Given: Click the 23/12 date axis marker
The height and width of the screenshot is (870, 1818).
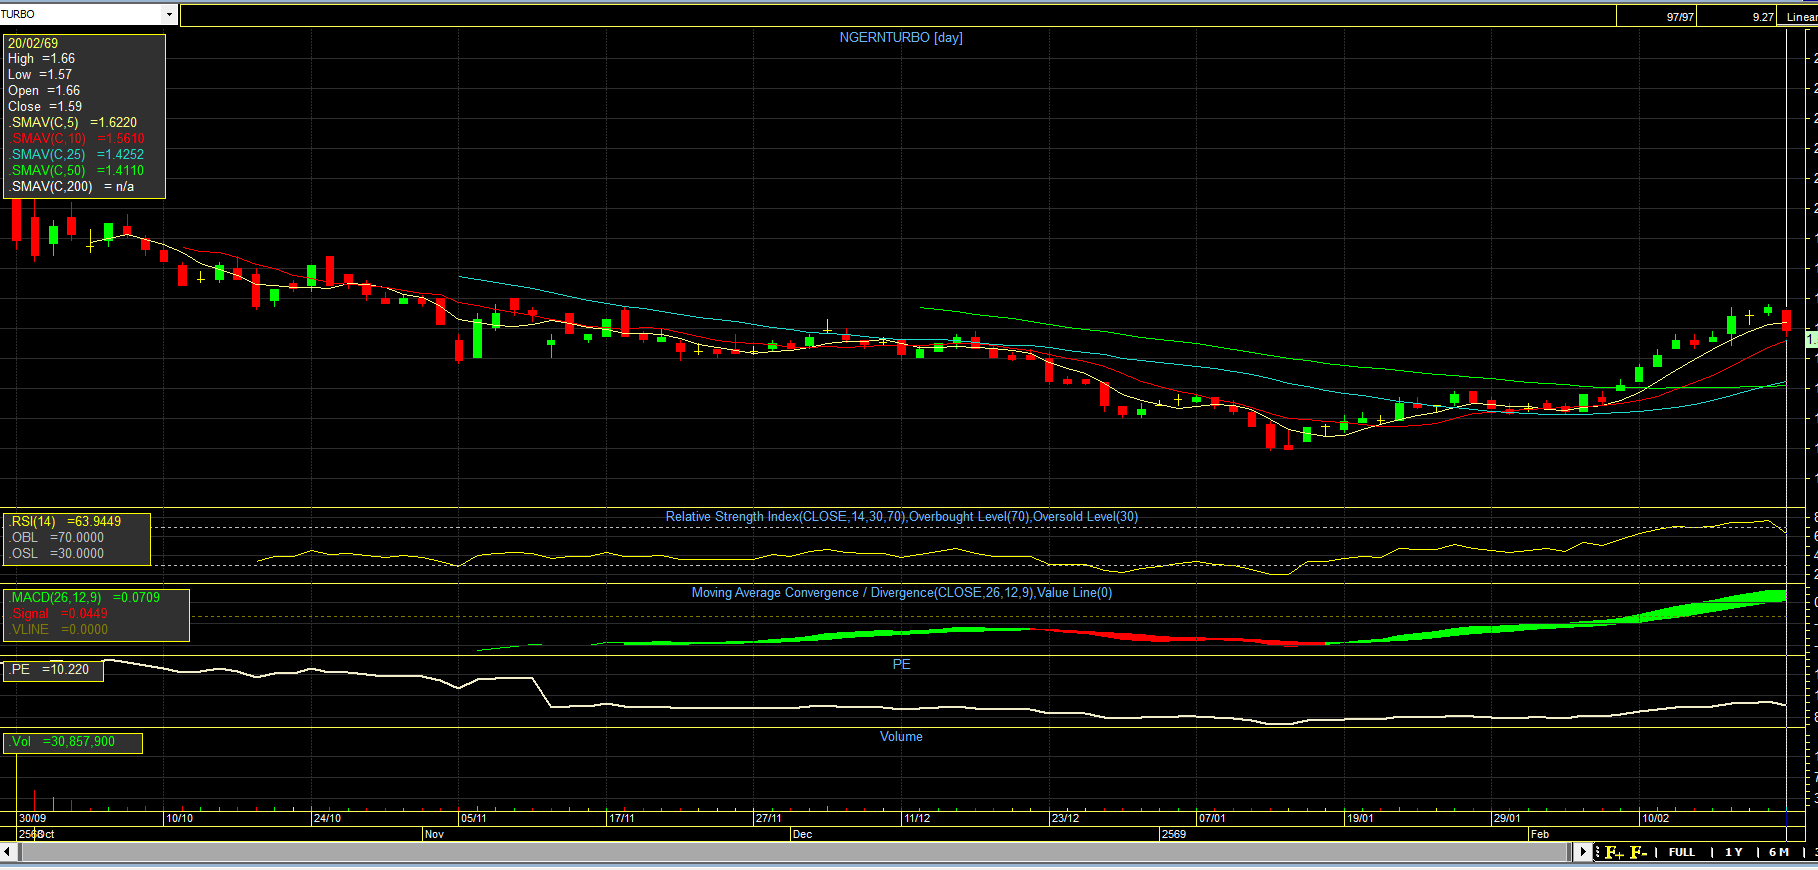Looking at the screenshot, I should pyautogui.click(x=1065, y=818).
